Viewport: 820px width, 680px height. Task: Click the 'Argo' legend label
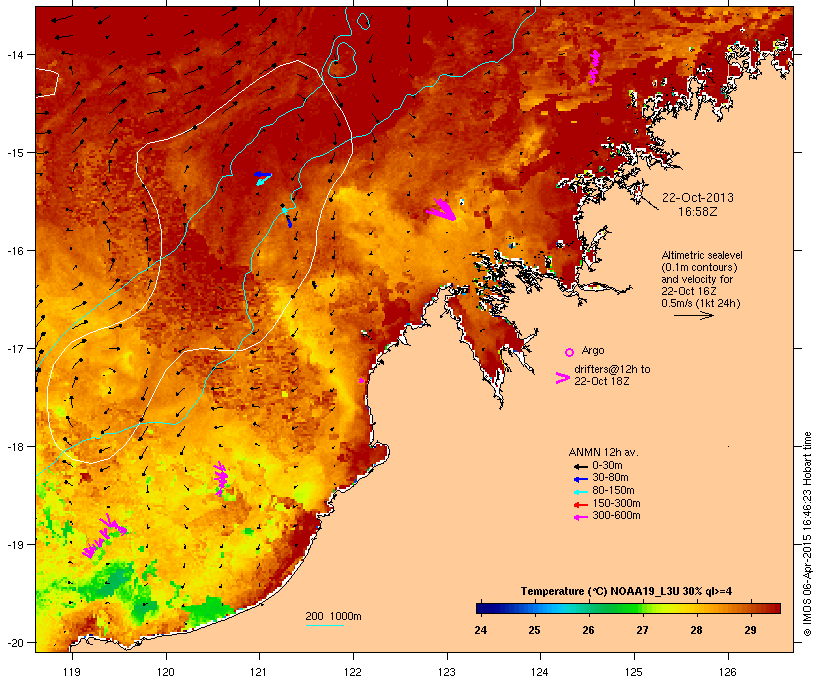593,350
